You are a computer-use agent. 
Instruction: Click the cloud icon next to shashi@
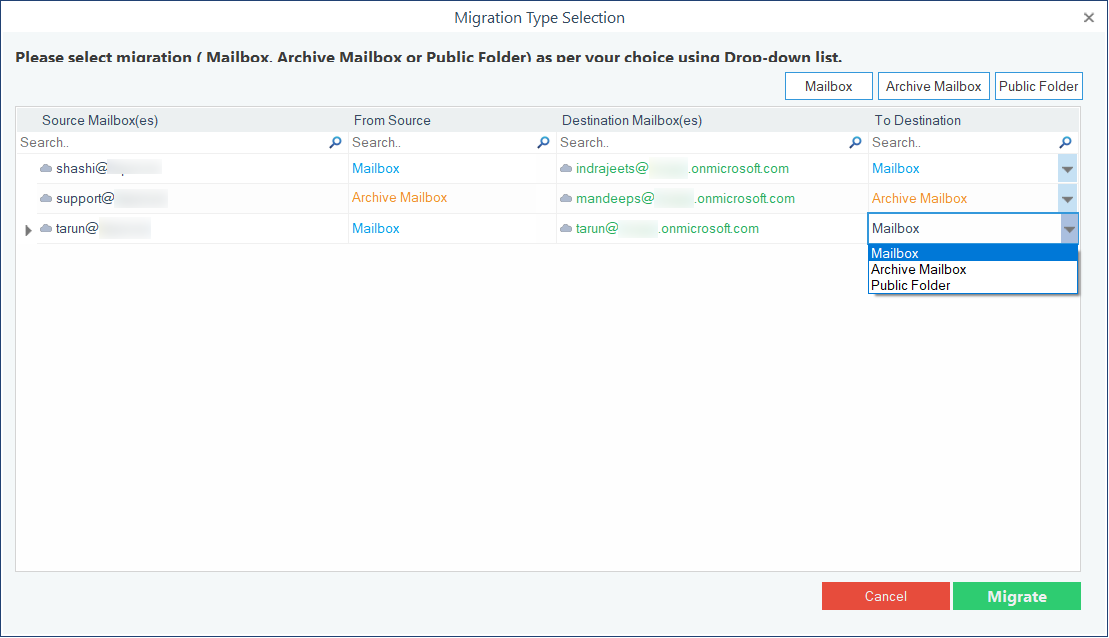pyautogui.click(x=46, y=168)
